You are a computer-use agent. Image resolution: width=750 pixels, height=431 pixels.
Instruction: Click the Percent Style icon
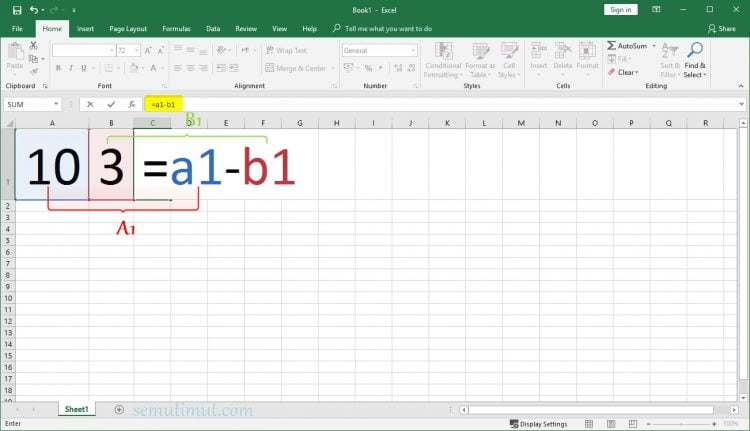point(368,68)
